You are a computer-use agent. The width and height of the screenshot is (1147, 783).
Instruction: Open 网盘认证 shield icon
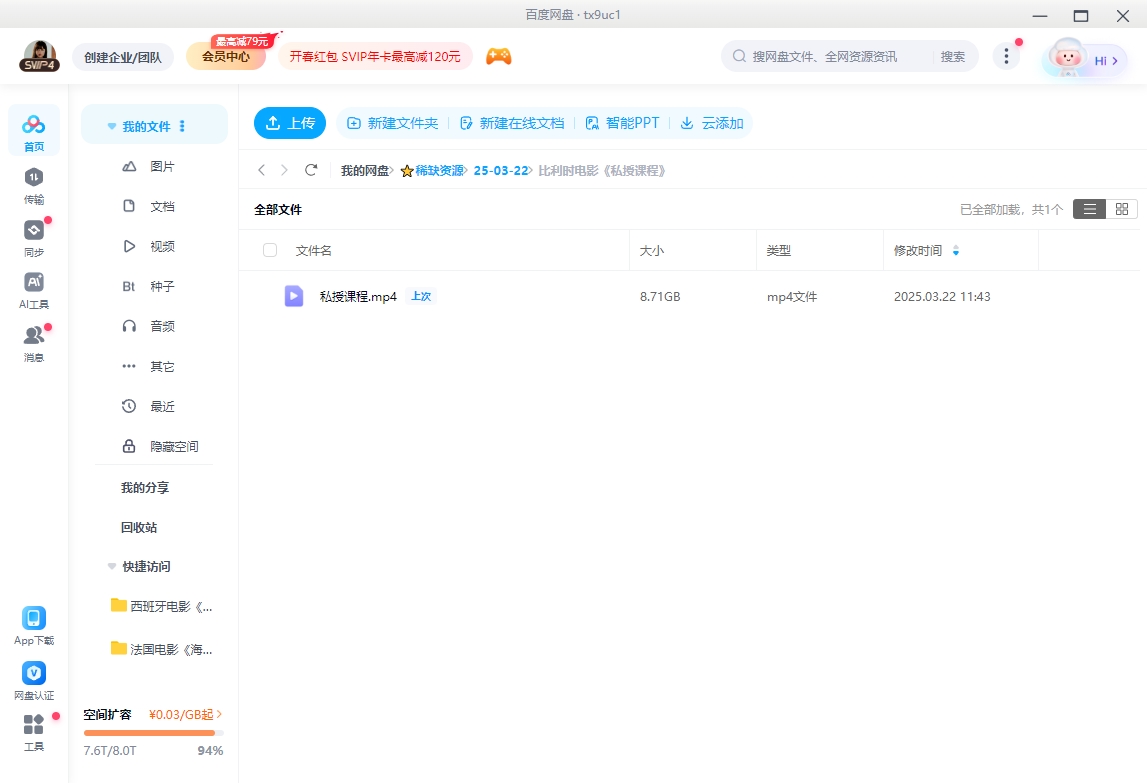34,673
